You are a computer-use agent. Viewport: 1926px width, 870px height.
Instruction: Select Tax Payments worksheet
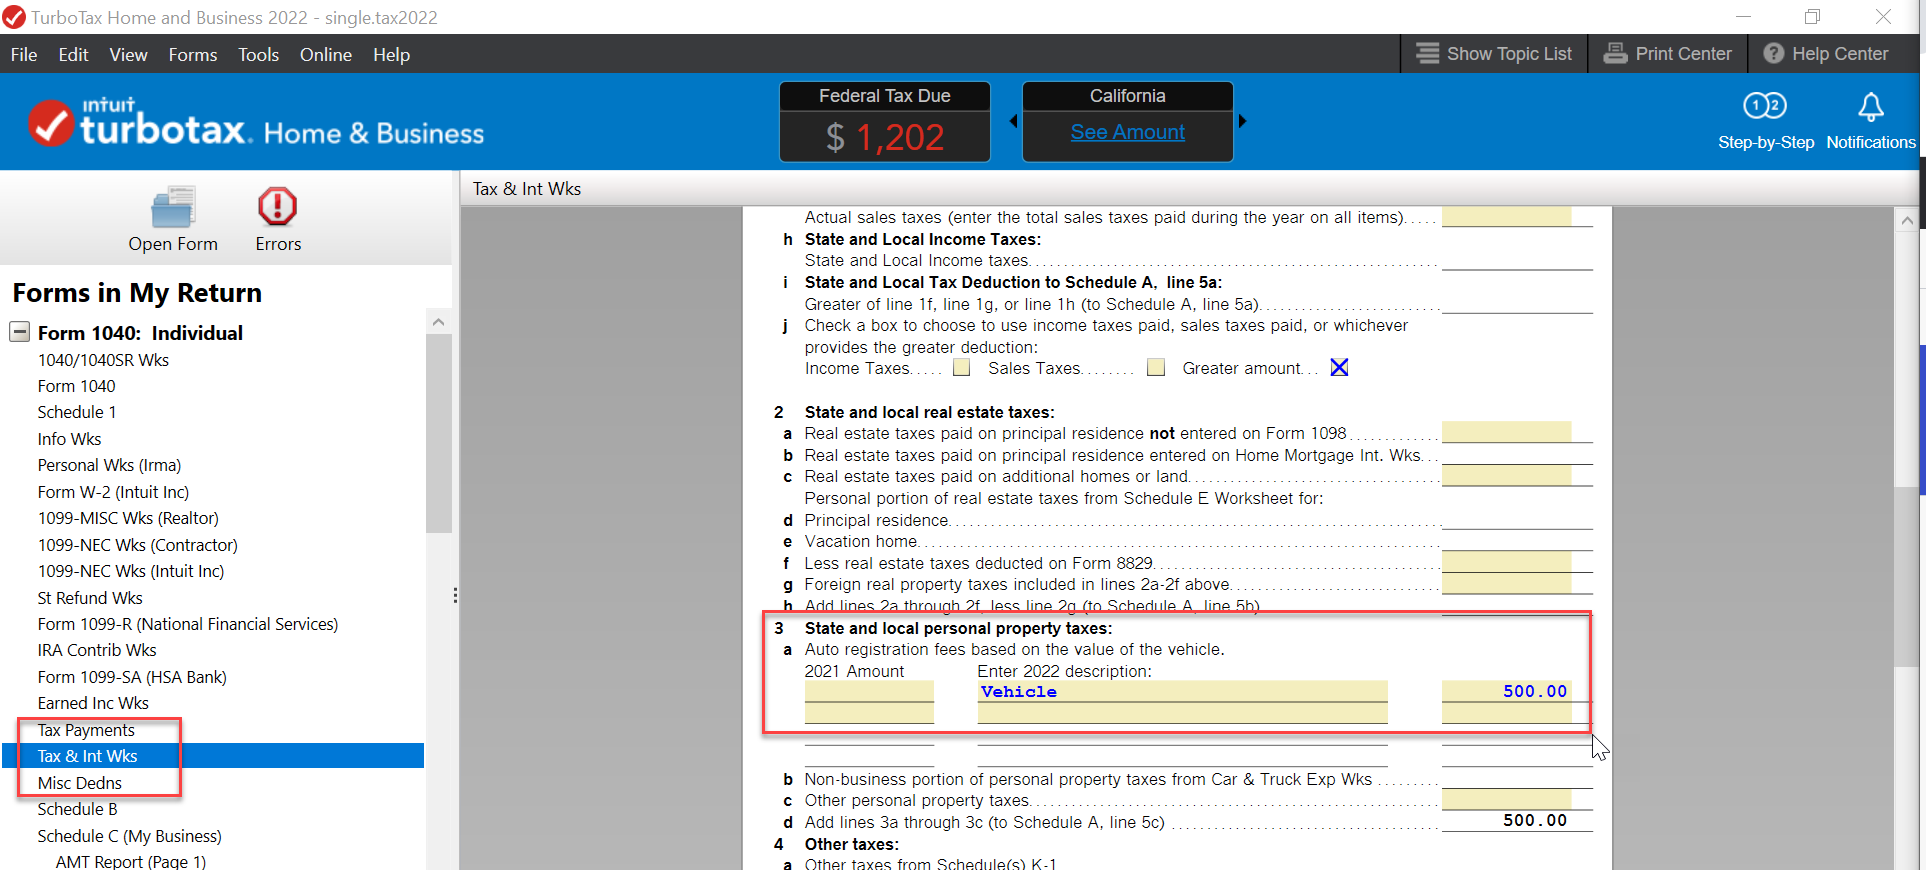click(x=86, y=730)
